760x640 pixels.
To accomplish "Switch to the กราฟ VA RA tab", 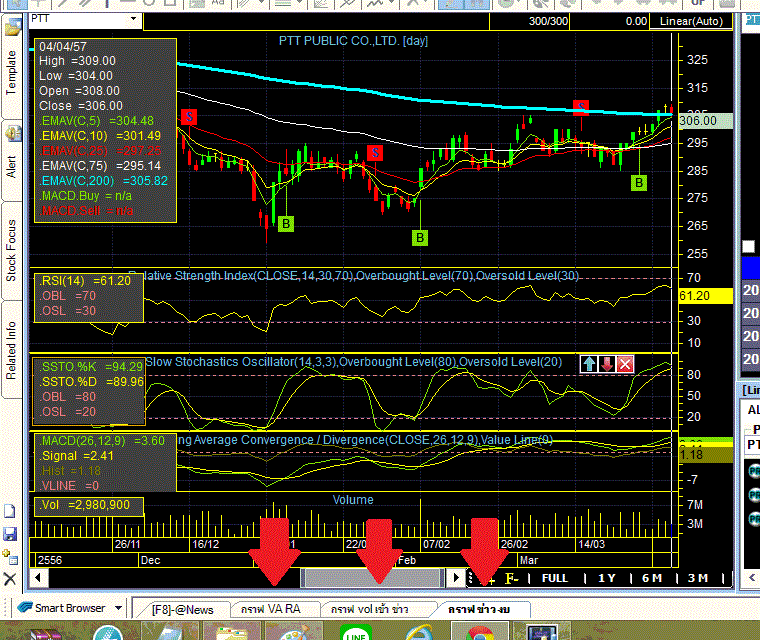I will pos(270,609).
